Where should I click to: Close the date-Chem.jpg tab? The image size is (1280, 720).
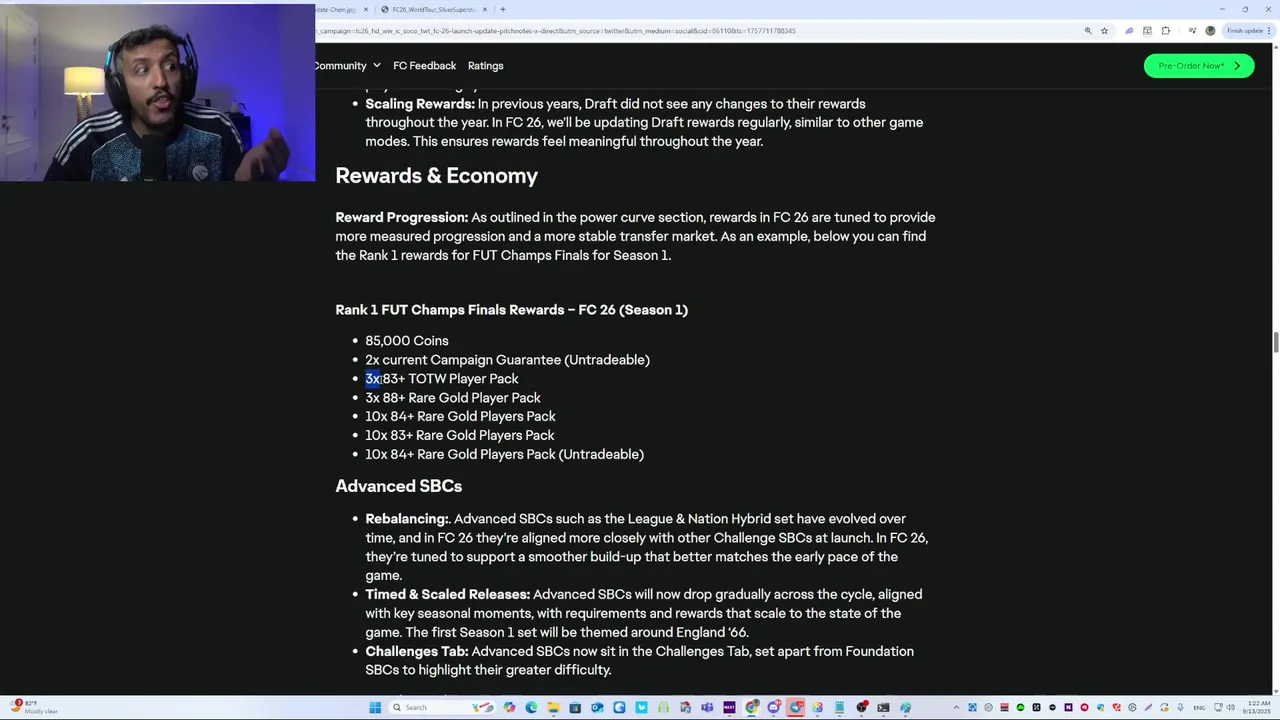point(366,10)
